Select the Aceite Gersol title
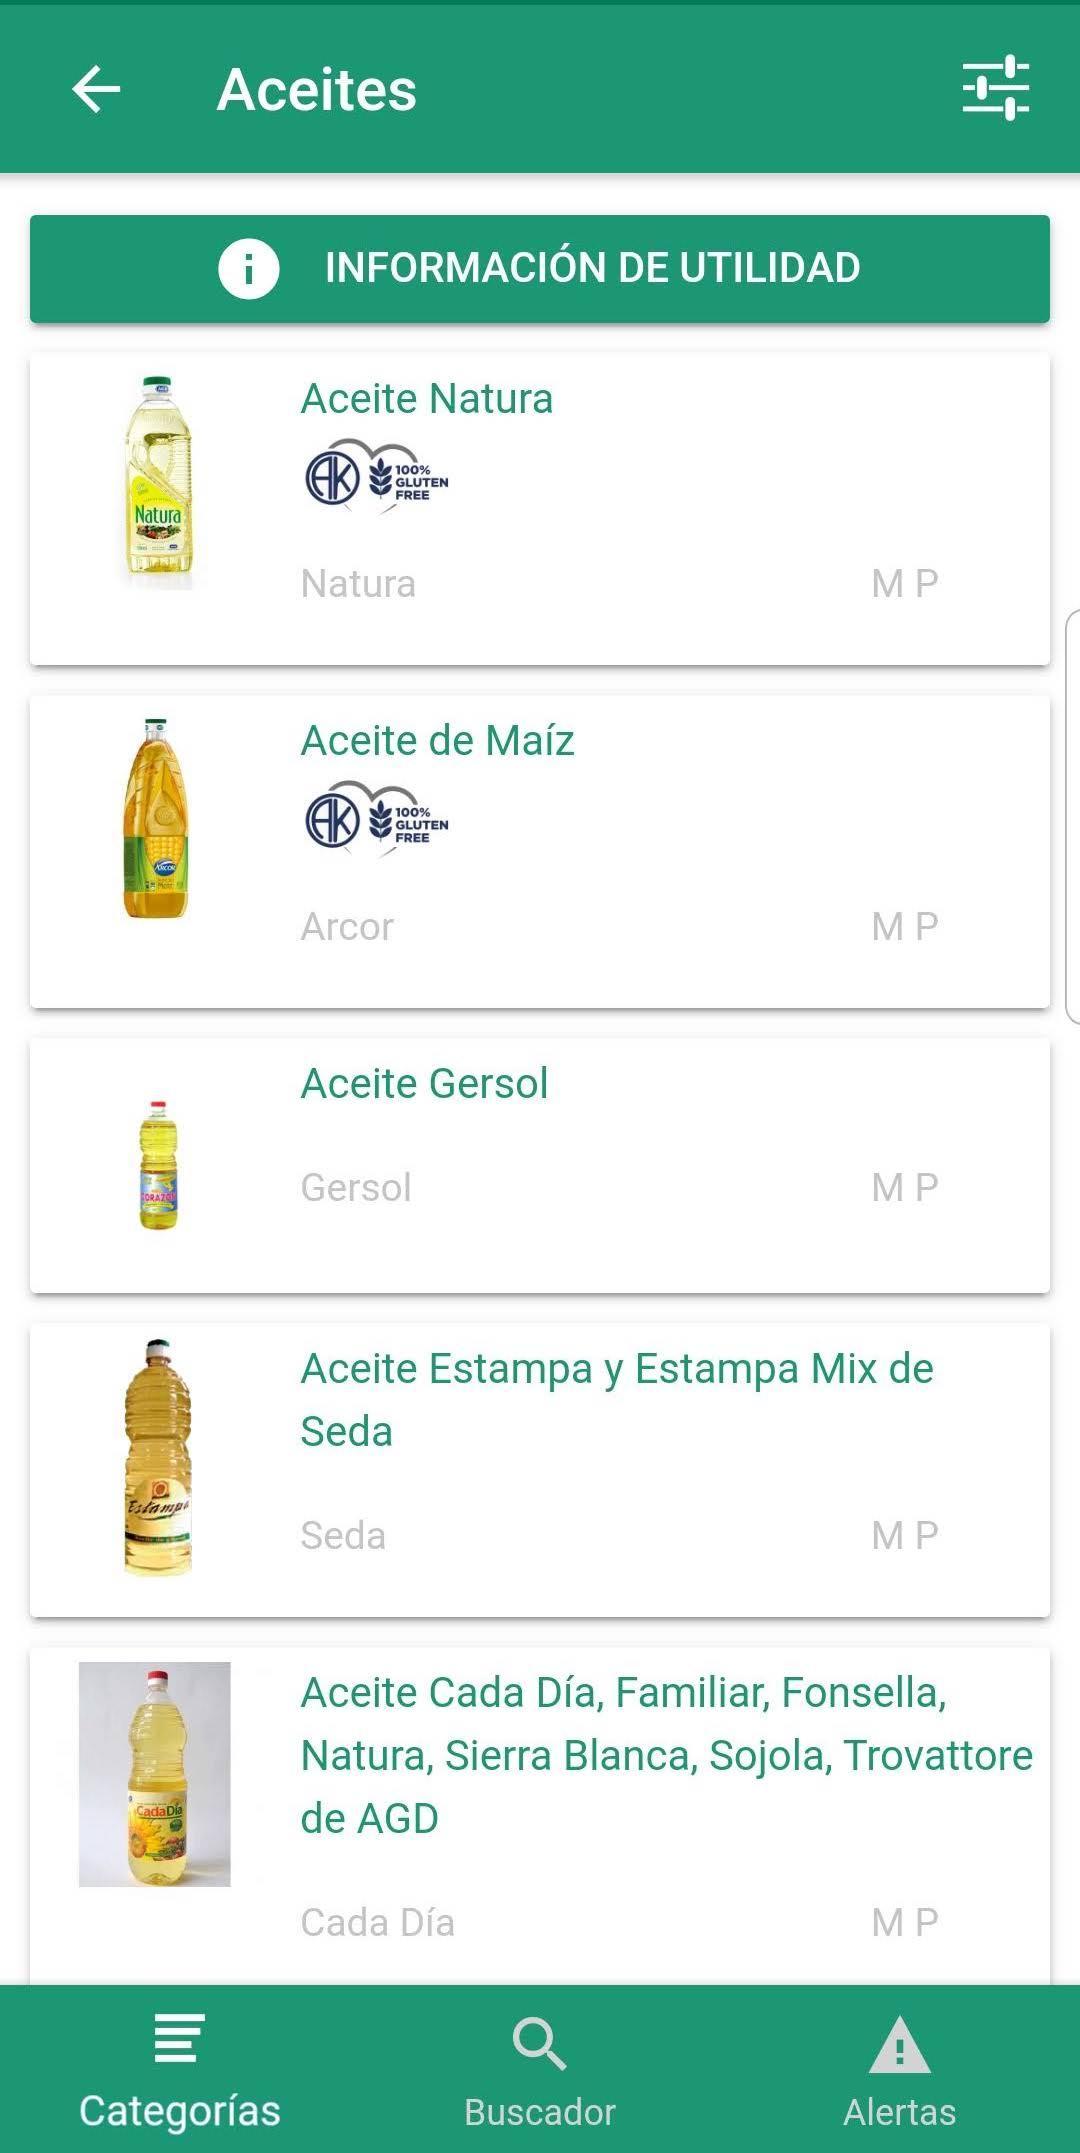The width and height of the screenshot is (1080, 2153). (425, 1084)
